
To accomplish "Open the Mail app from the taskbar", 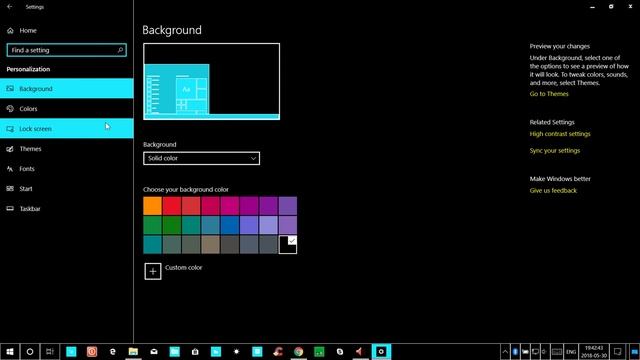I will pyautogui.click(x=154, y=351).
